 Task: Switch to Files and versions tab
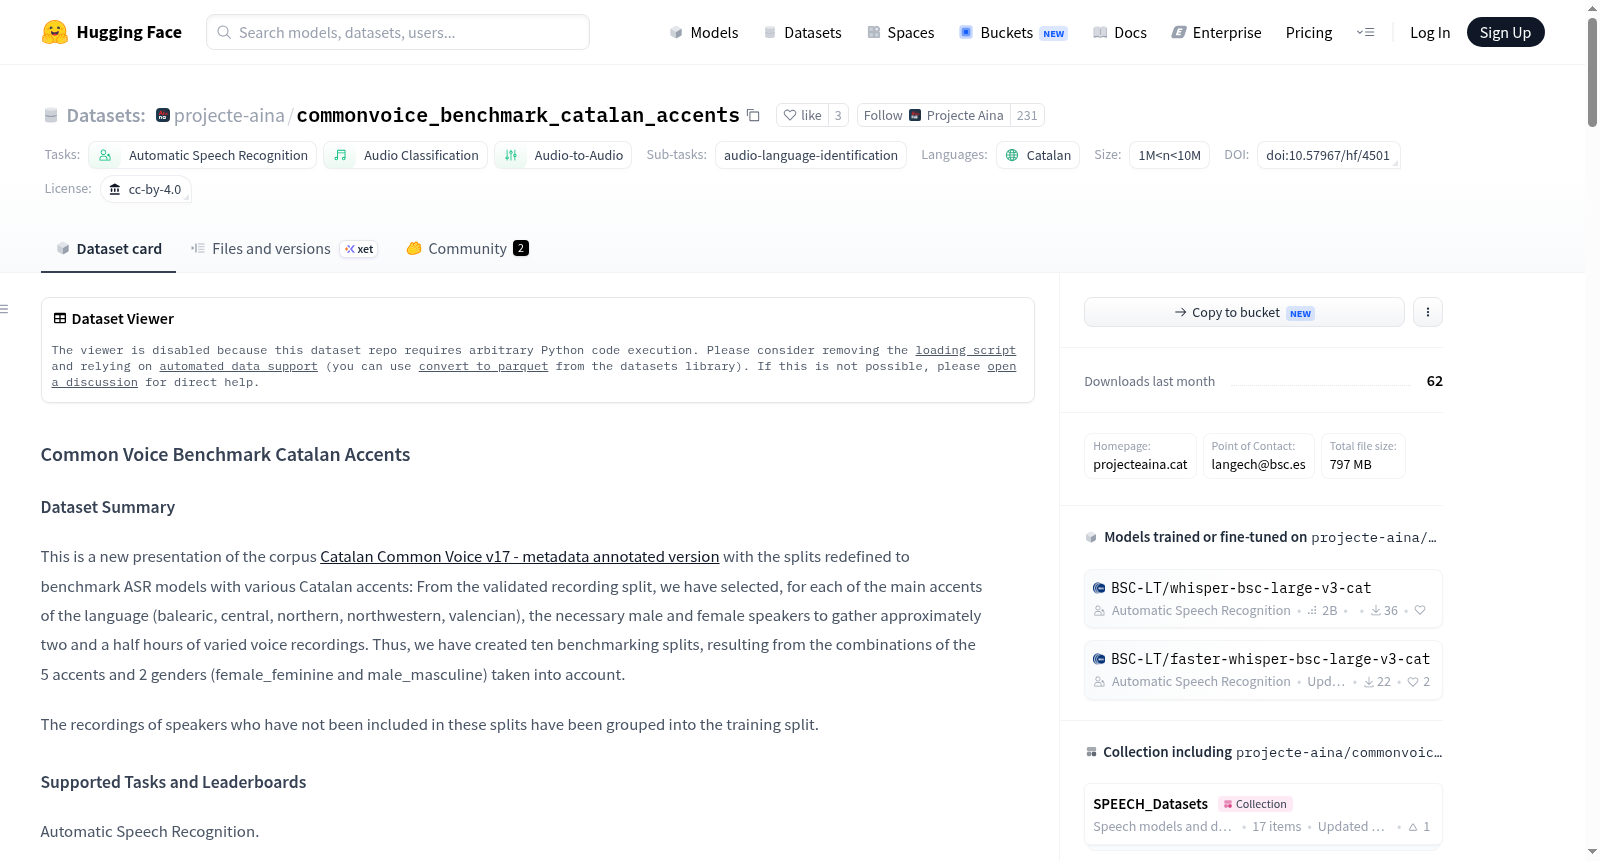[284, 249]
